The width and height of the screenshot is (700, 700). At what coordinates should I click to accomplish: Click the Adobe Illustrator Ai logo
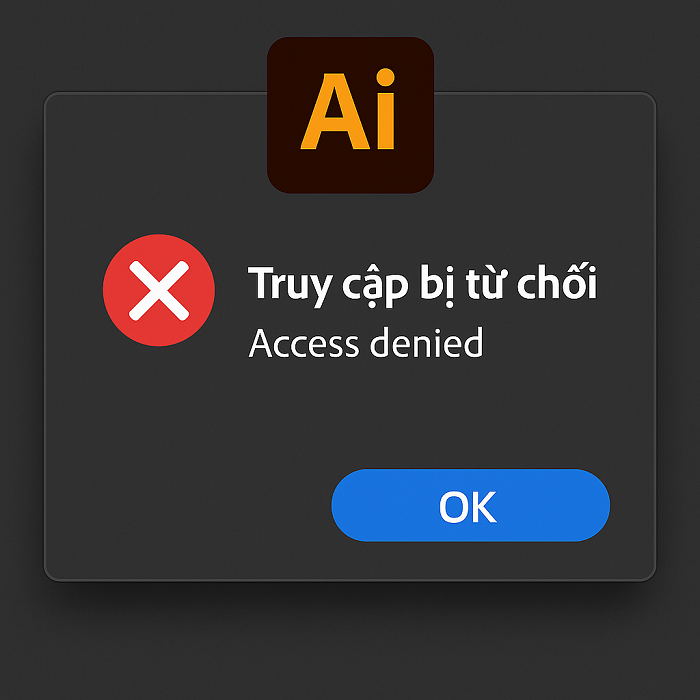point(350,115)
